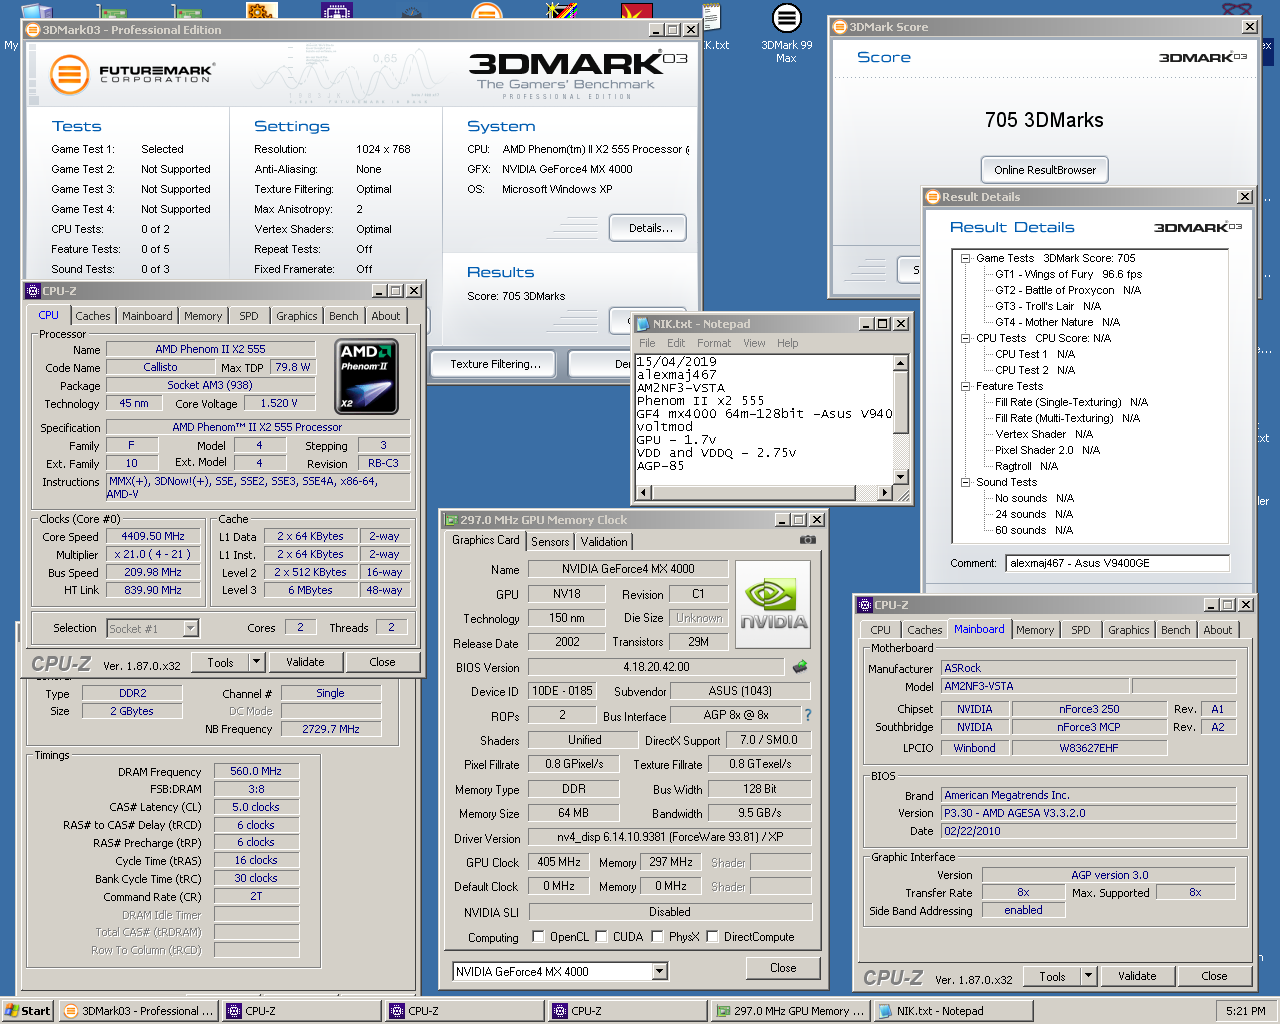This screenshot has height=1024, width=1280.
Task: Click the Core Speed value 4409.50 MHz
Action: 154,536
